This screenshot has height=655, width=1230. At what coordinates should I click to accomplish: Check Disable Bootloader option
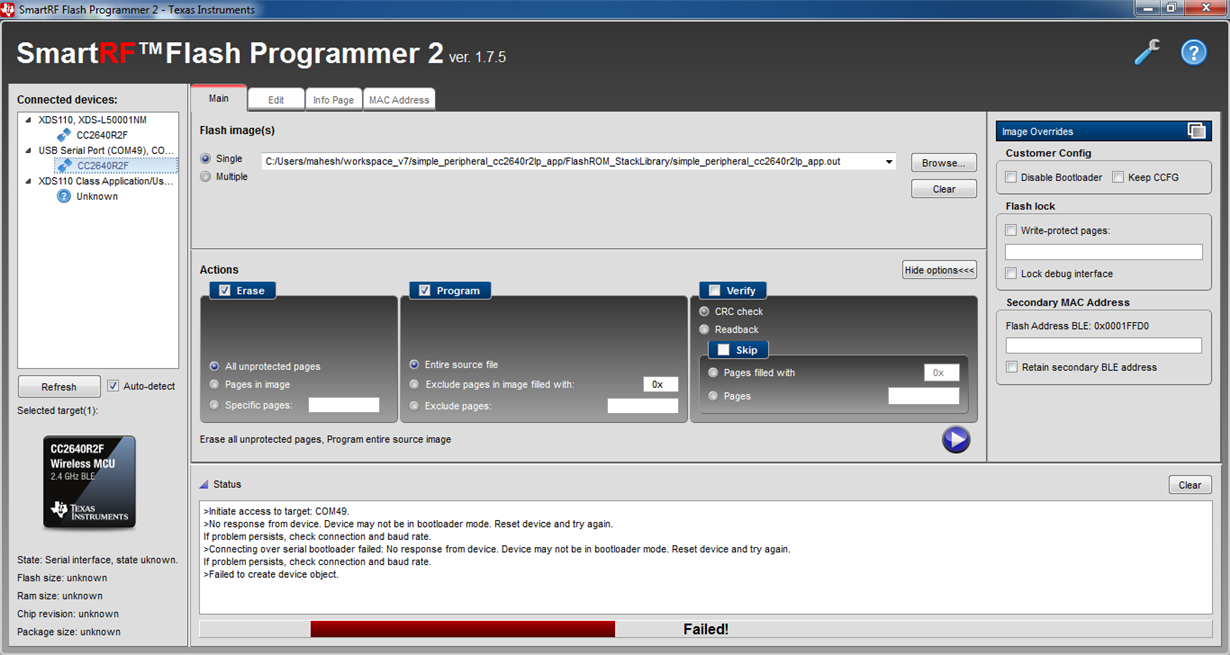[1011, 177]
